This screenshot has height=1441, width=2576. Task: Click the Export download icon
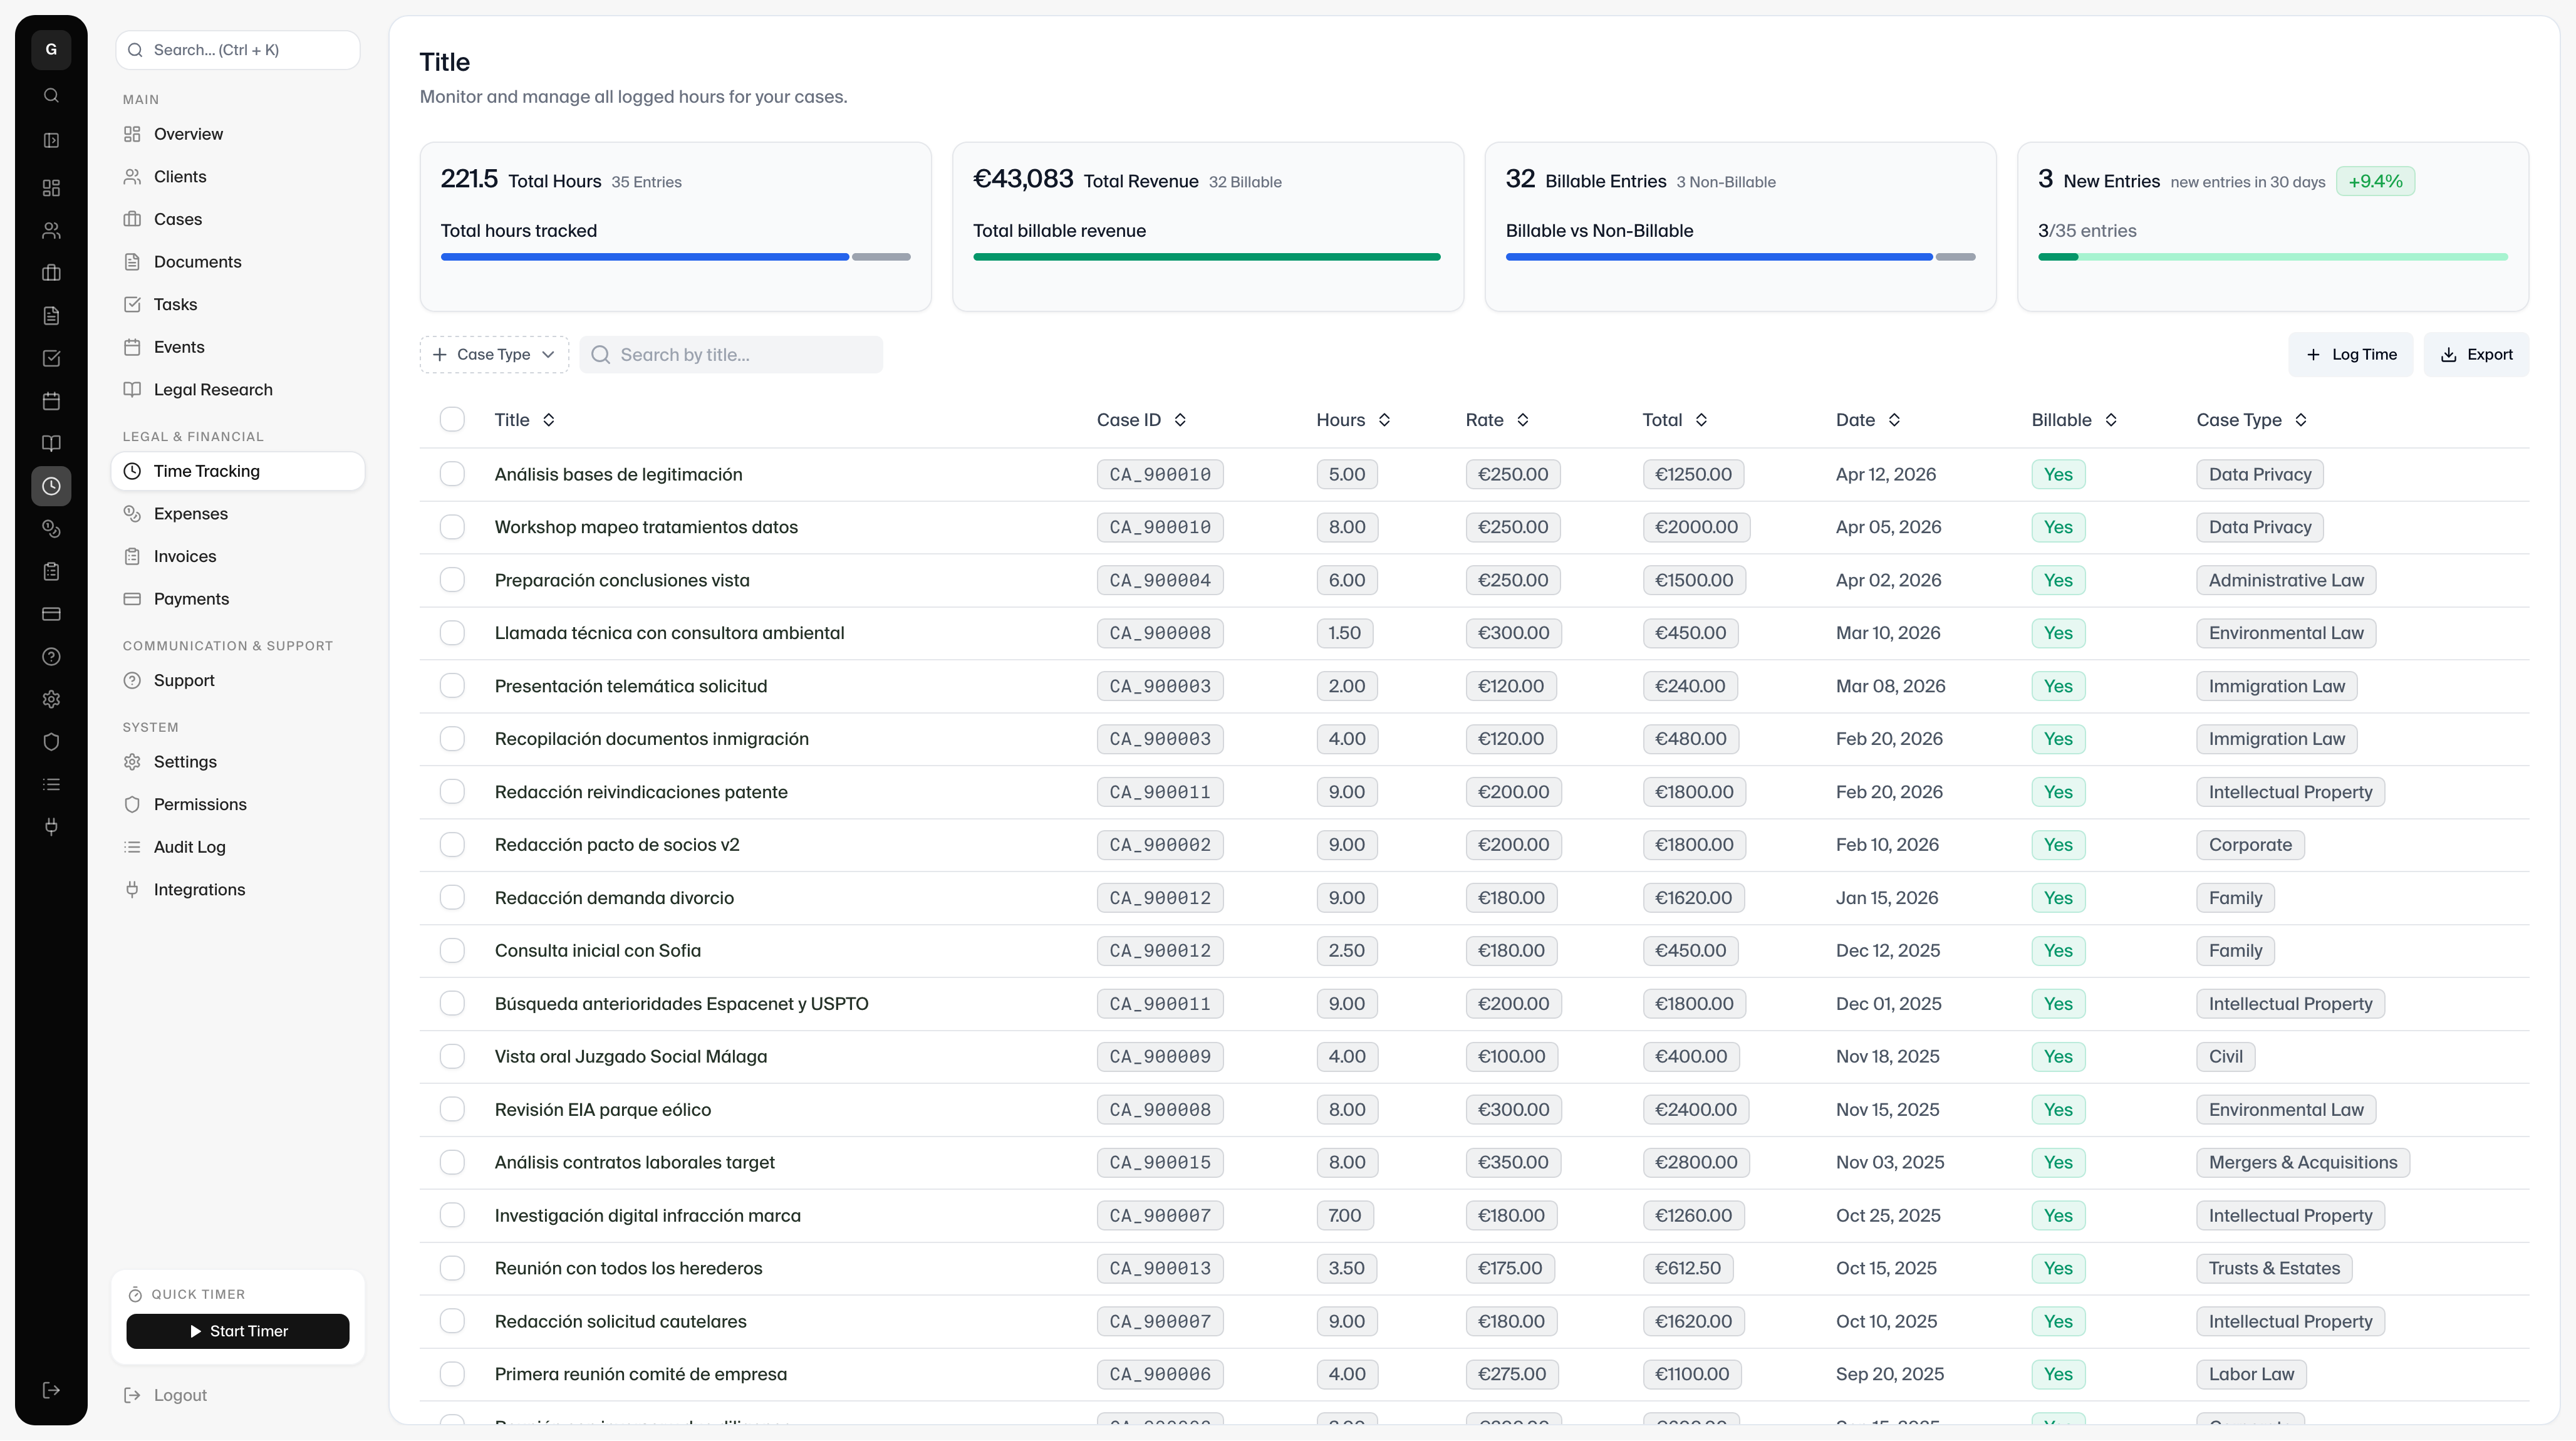[2448, 355]
